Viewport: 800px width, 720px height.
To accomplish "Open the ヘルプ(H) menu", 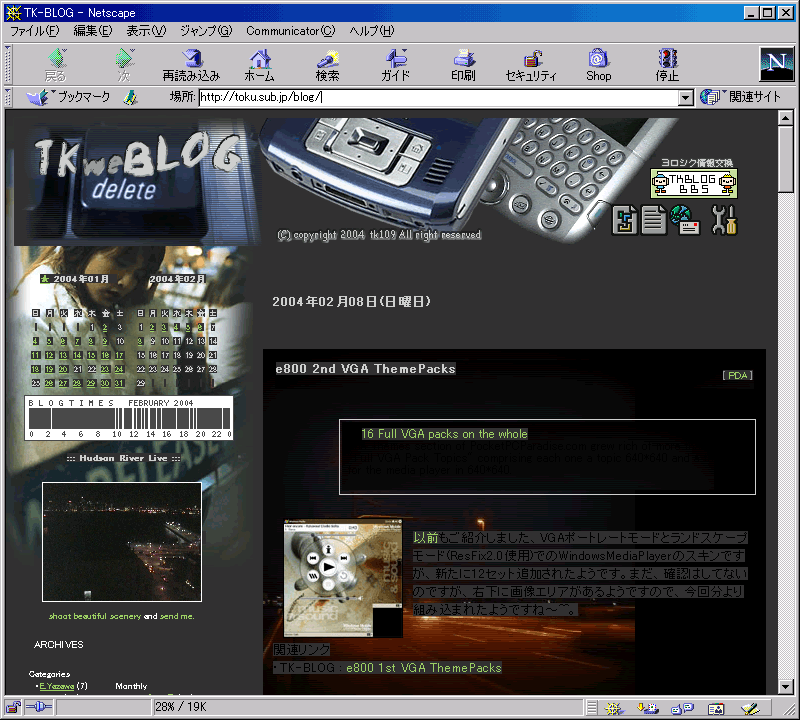I will click(372, 31).
